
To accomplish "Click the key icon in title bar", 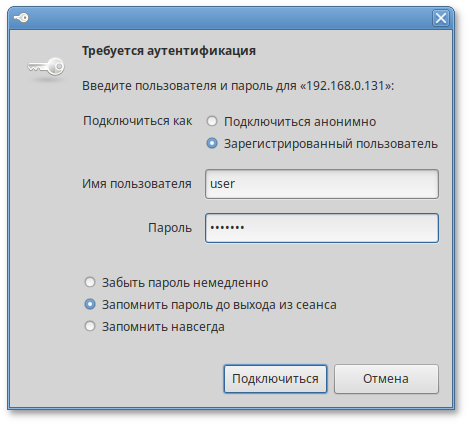I will coord(21,18).
